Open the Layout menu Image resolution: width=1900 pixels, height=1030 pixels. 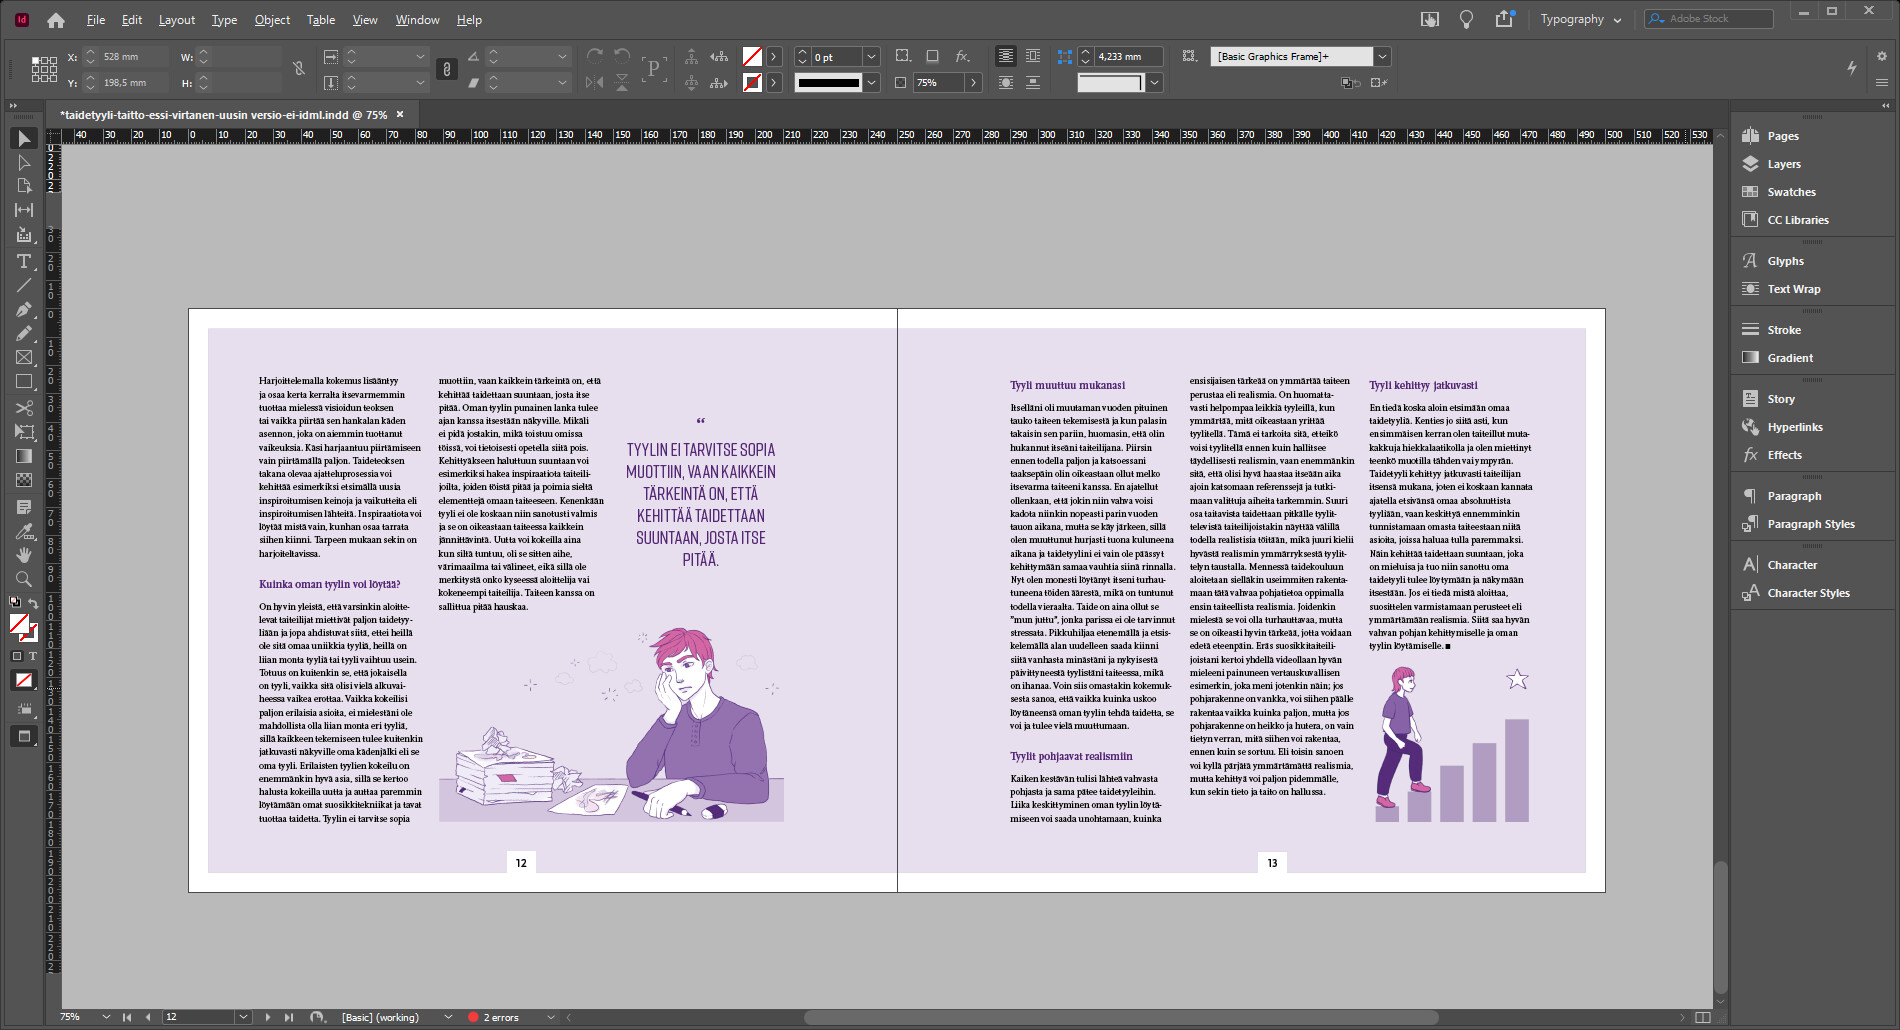pos(177,20)
